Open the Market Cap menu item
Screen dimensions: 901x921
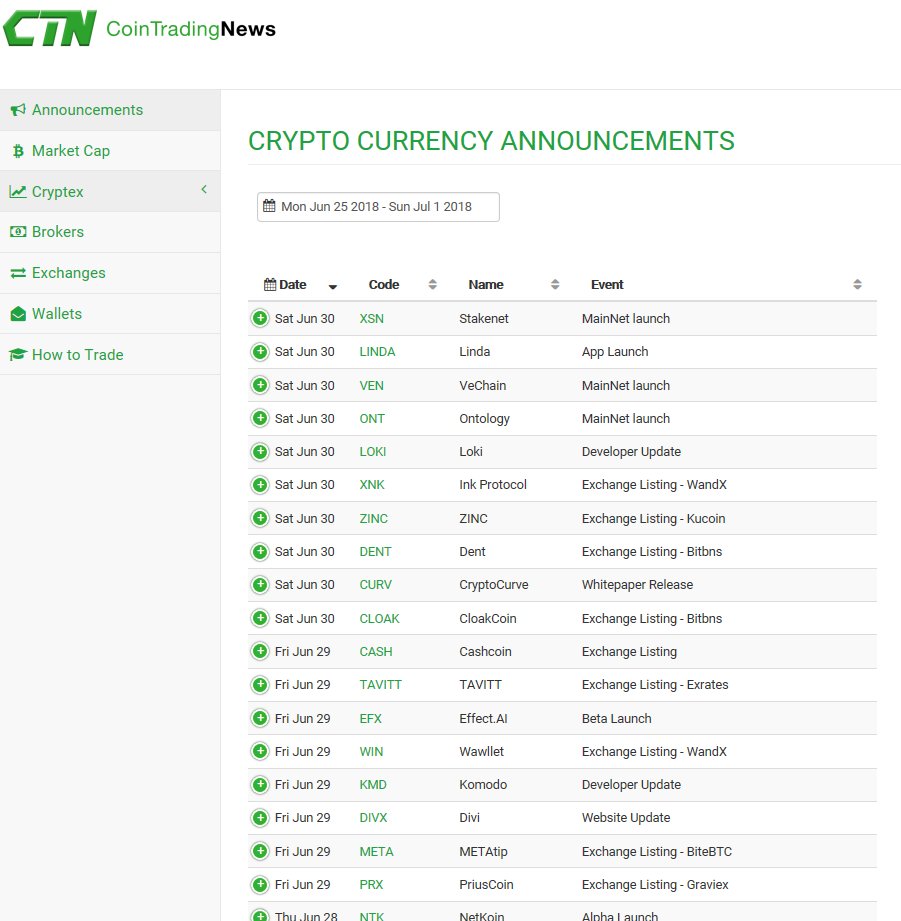point(110,151)
